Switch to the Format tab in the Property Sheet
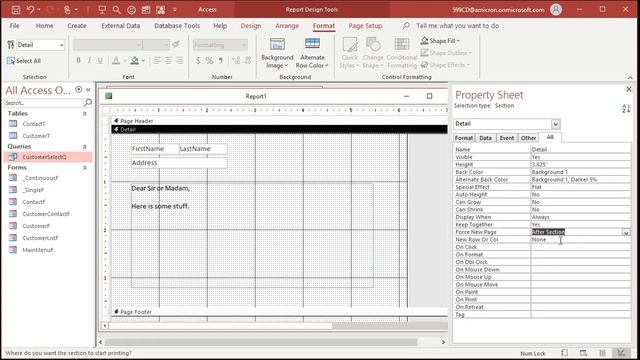This screenshot has width=640, height=360. click(x=464, y=138)
